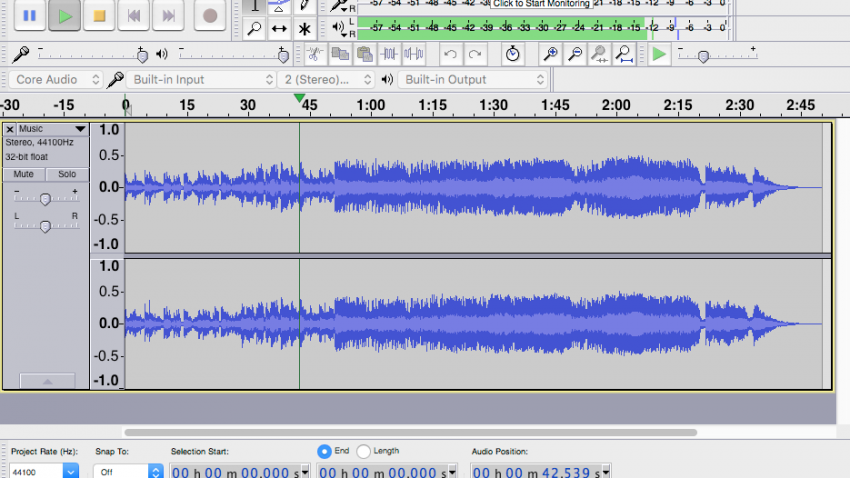Undo the last action

[x=450, y=54]
